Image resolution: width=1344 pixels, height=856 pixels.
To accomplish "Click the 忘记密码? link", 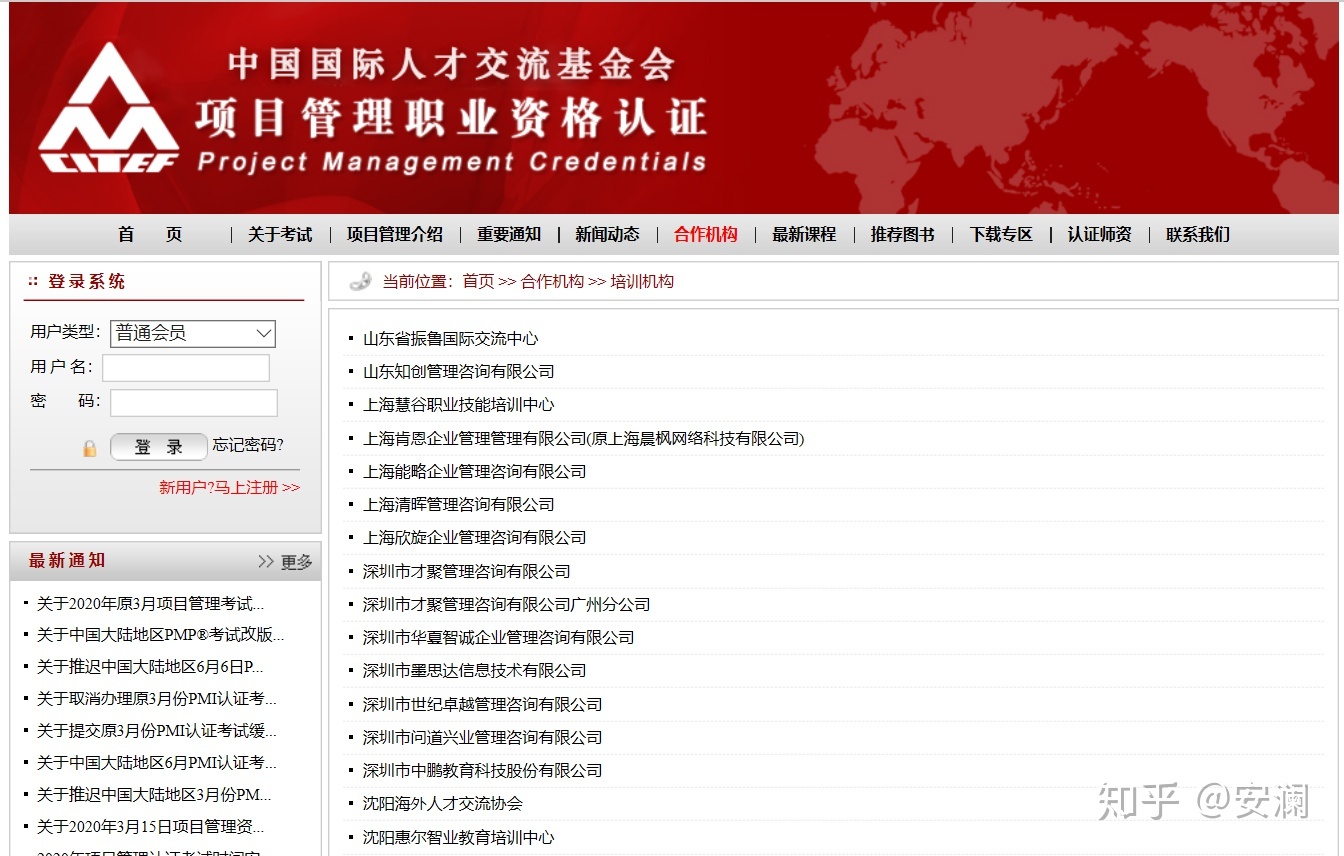I will 248,445.
